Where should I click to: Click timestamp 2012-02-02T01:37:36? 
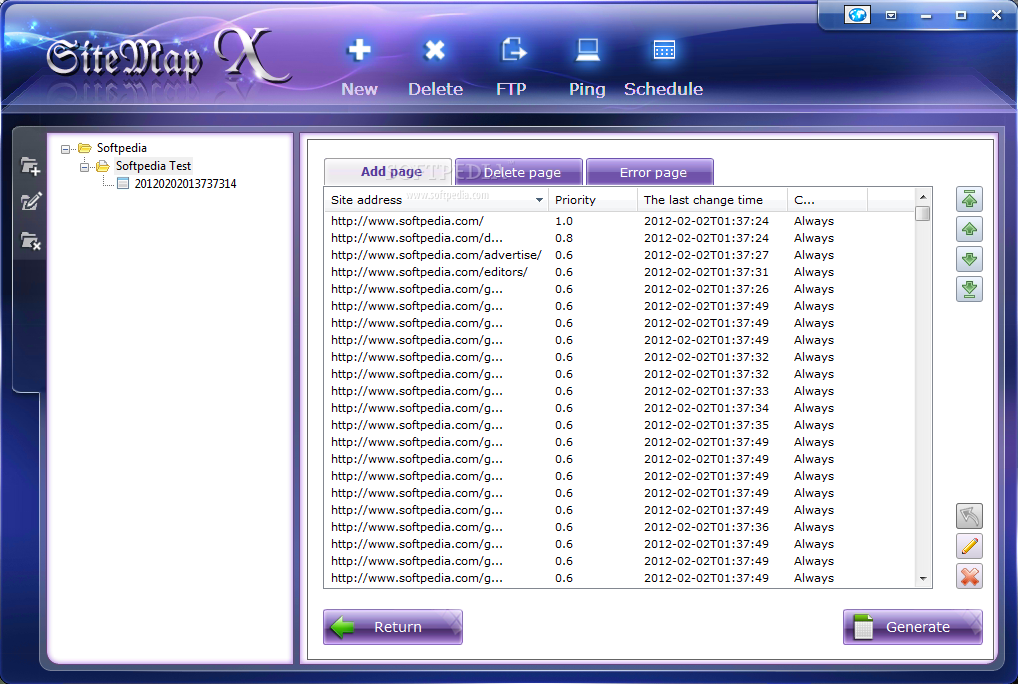(x=706, y=527)
